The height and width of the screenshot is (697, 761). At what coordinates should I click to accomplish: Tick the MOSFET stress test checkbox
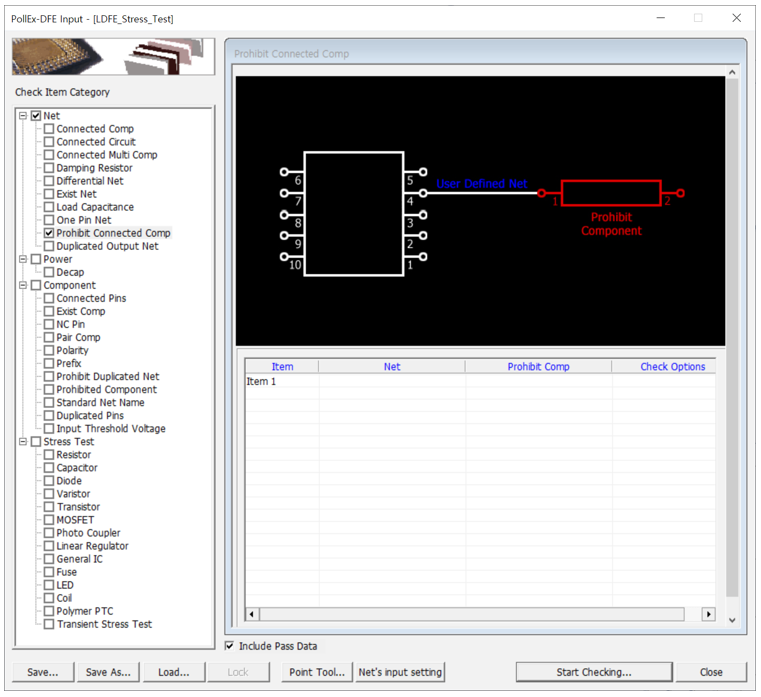[49, 520]
